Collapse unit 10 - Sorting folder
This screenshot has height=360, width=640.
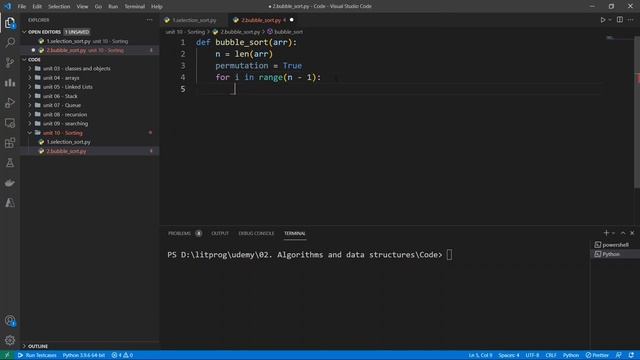tap(30, 133)
